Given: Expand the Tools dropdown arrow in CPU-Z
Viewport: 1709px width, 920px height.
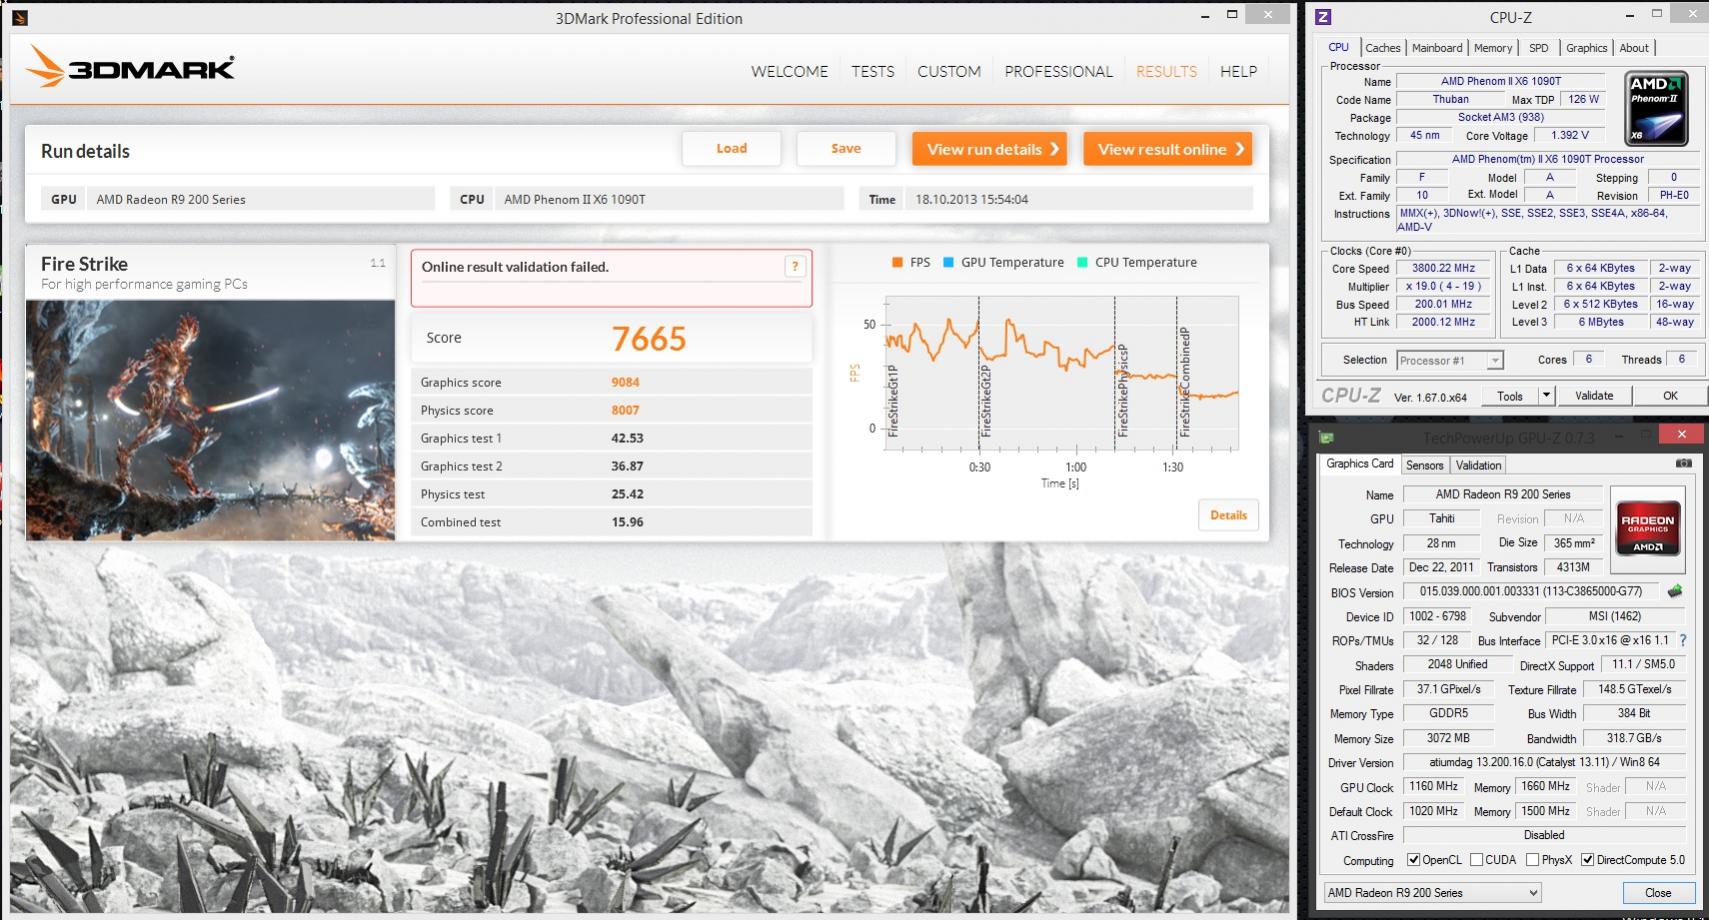Looking at the screenshot, I should click(1546, 396).
